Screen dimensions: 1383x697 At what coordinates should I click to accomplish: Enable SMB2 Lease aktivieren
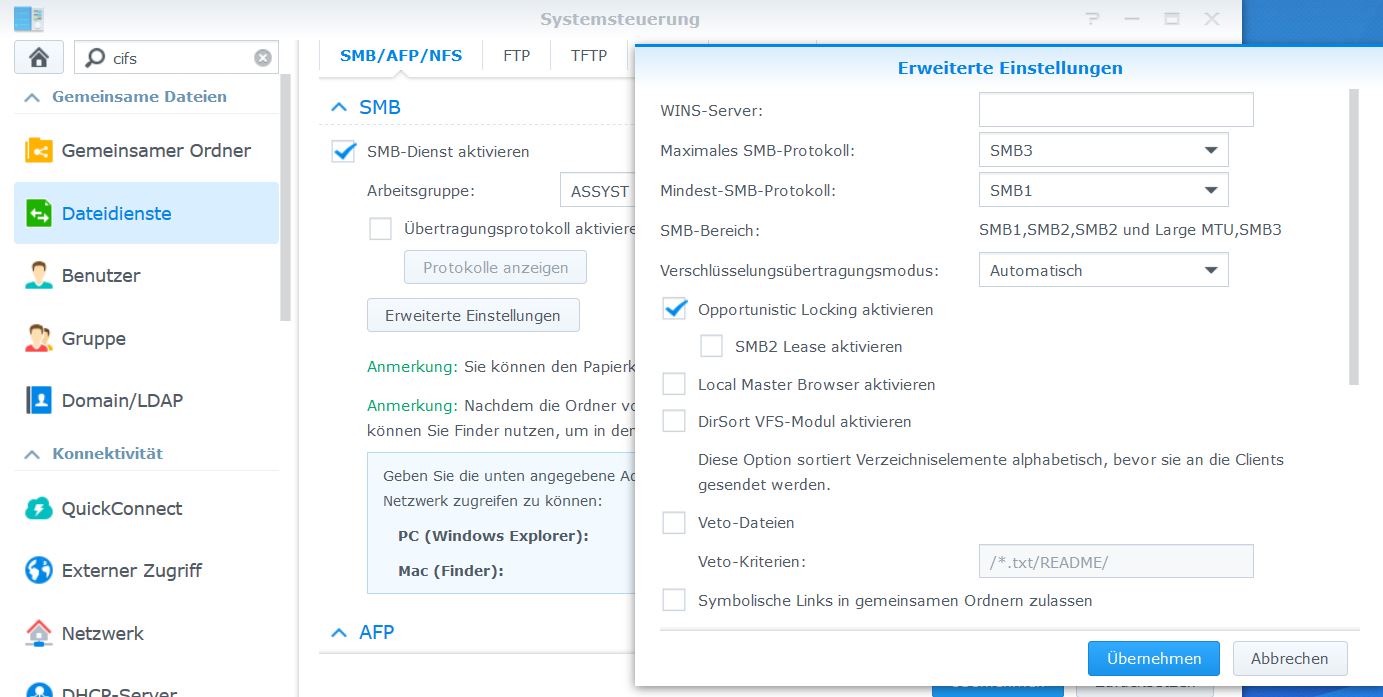[x=711, y=346]
